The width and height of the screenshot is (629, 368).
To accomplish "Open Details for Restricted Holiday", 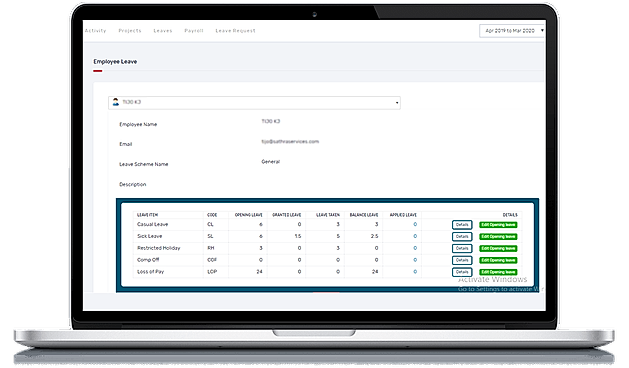I will pyautogui.click(x=462, y=248).
